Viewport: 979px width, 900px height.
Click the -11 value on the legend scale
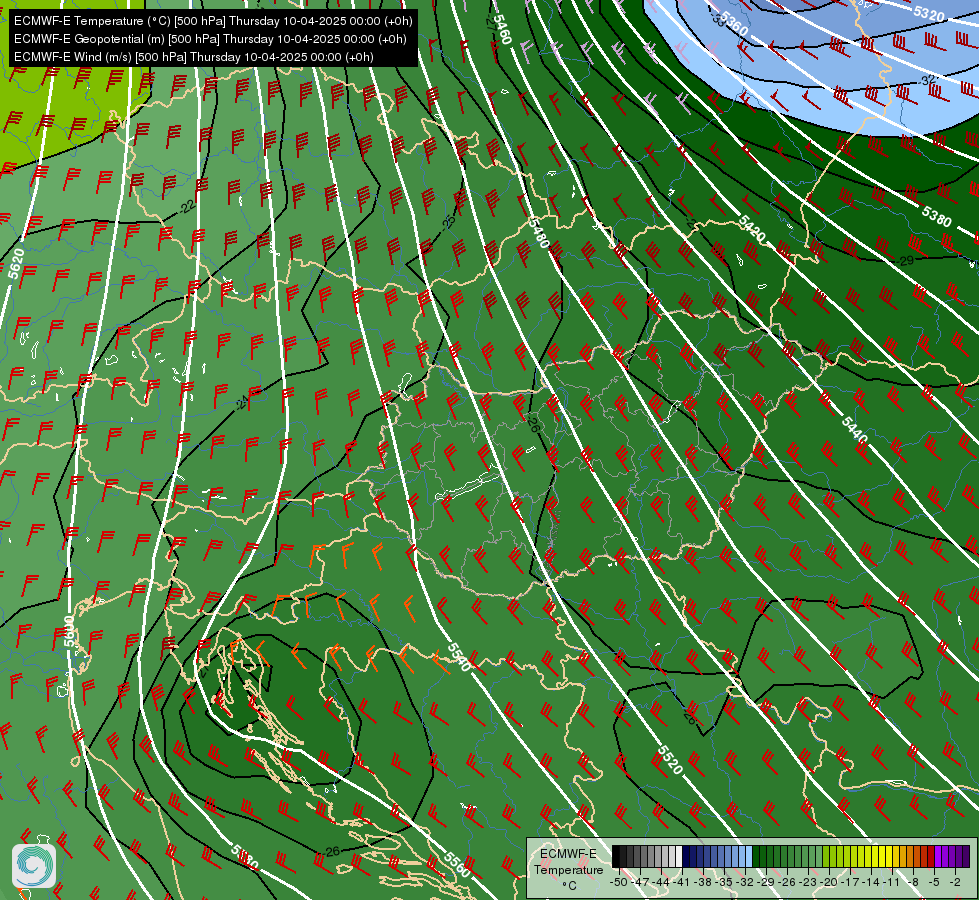coord(890,882)
